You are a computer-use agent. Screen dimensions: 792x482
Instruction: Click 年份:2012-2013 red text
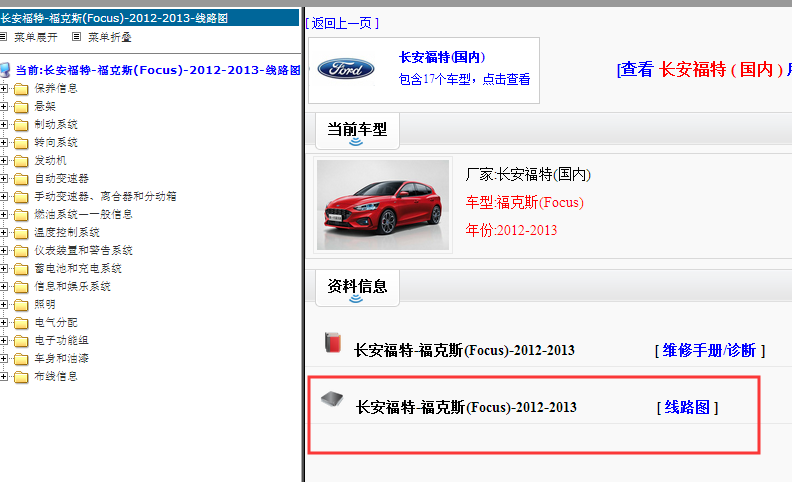511,230
